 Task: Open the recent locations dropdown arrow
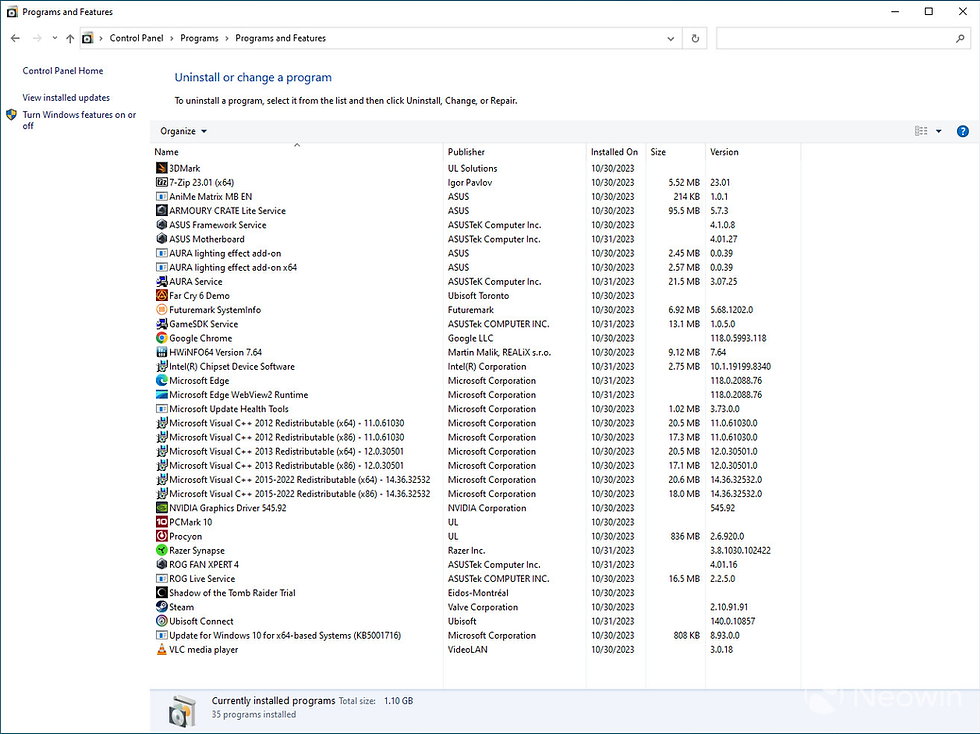click(x=54, y=39)
